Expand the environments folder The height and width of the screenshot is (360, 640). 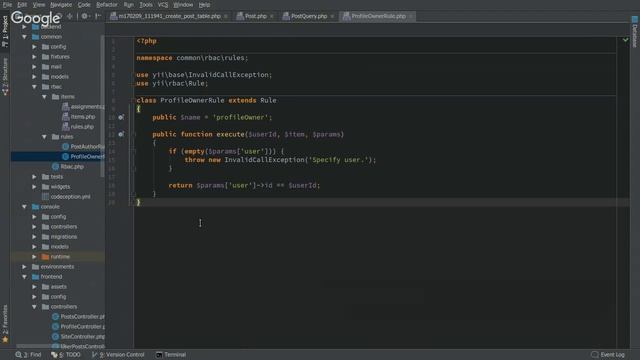(24, 267)
